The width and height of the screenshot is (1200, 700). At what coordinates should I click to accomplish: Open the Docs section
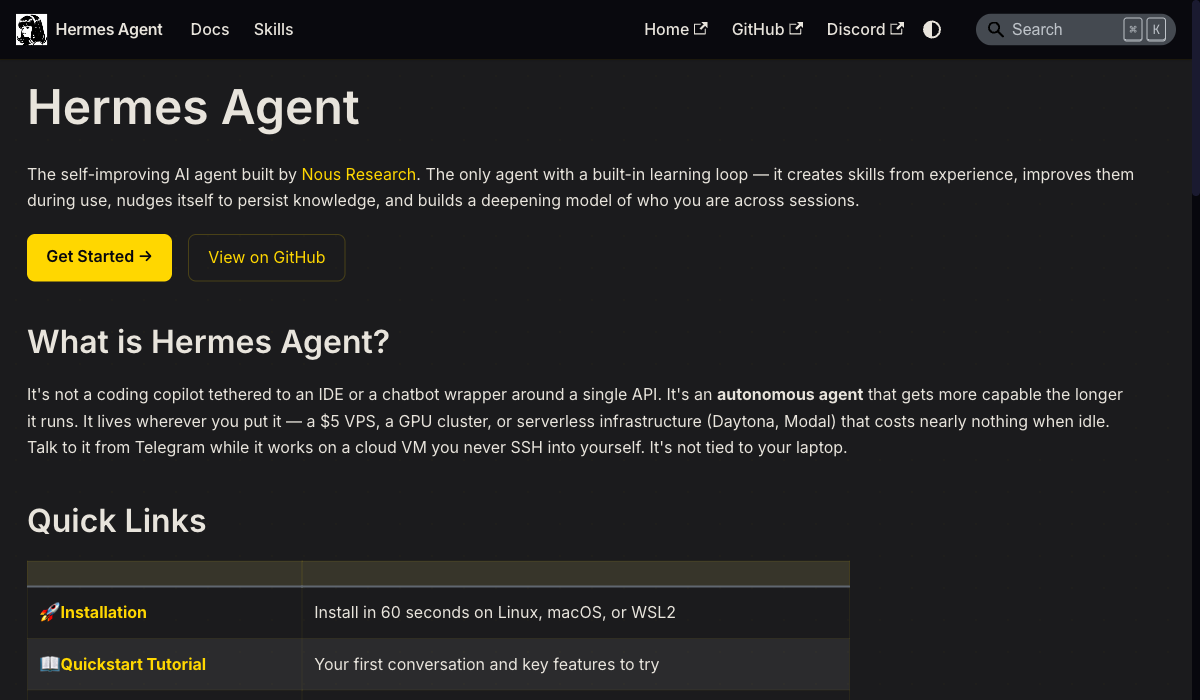tap(209, 29)
